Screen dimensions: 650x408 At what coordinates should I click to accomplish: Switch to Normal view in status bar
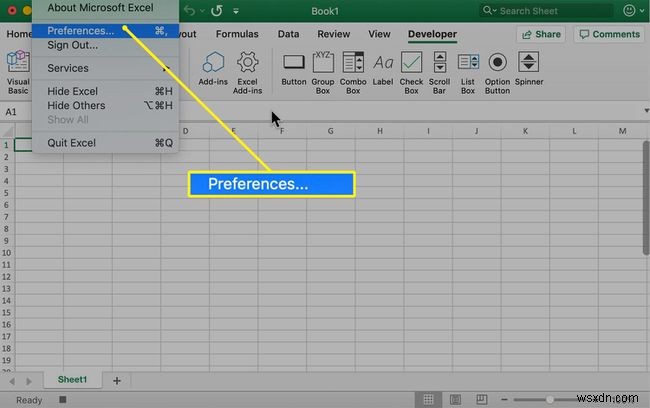[x=428, y=399]
